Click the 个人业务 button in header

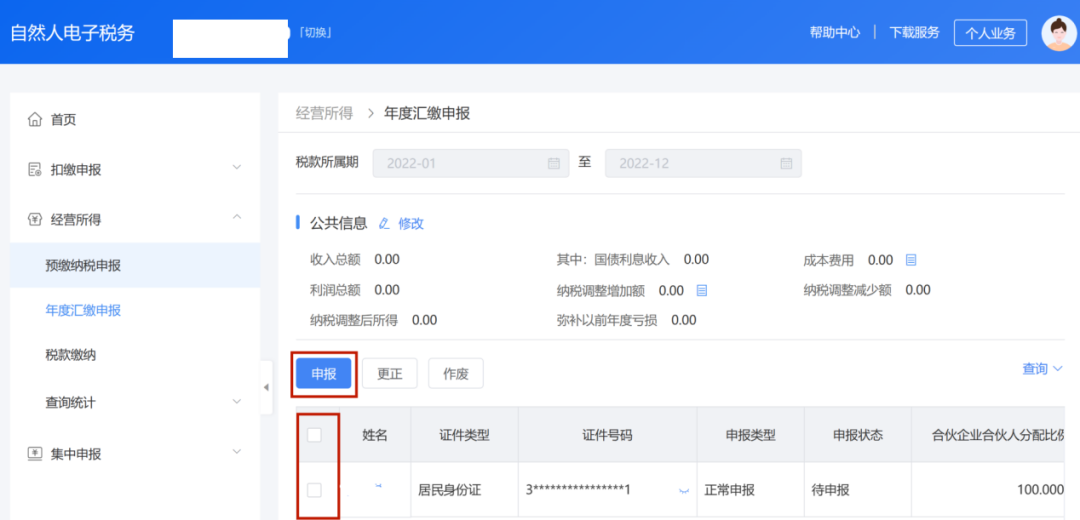click(x=990, y=33)
